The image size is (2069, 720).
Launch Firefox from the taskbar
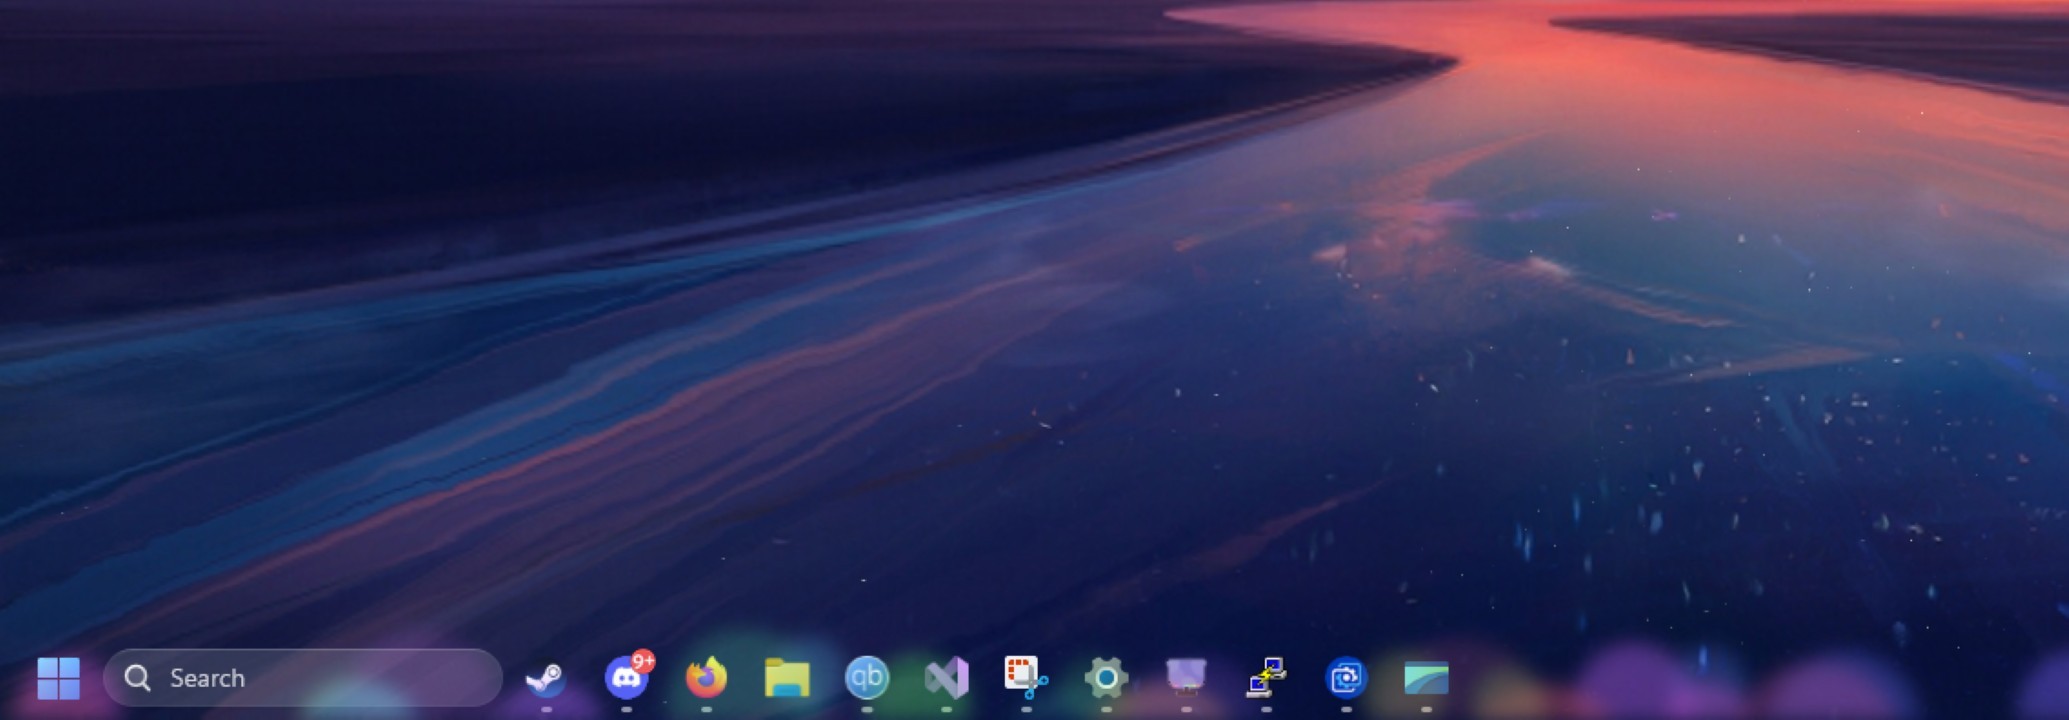[x=706, y=678]
